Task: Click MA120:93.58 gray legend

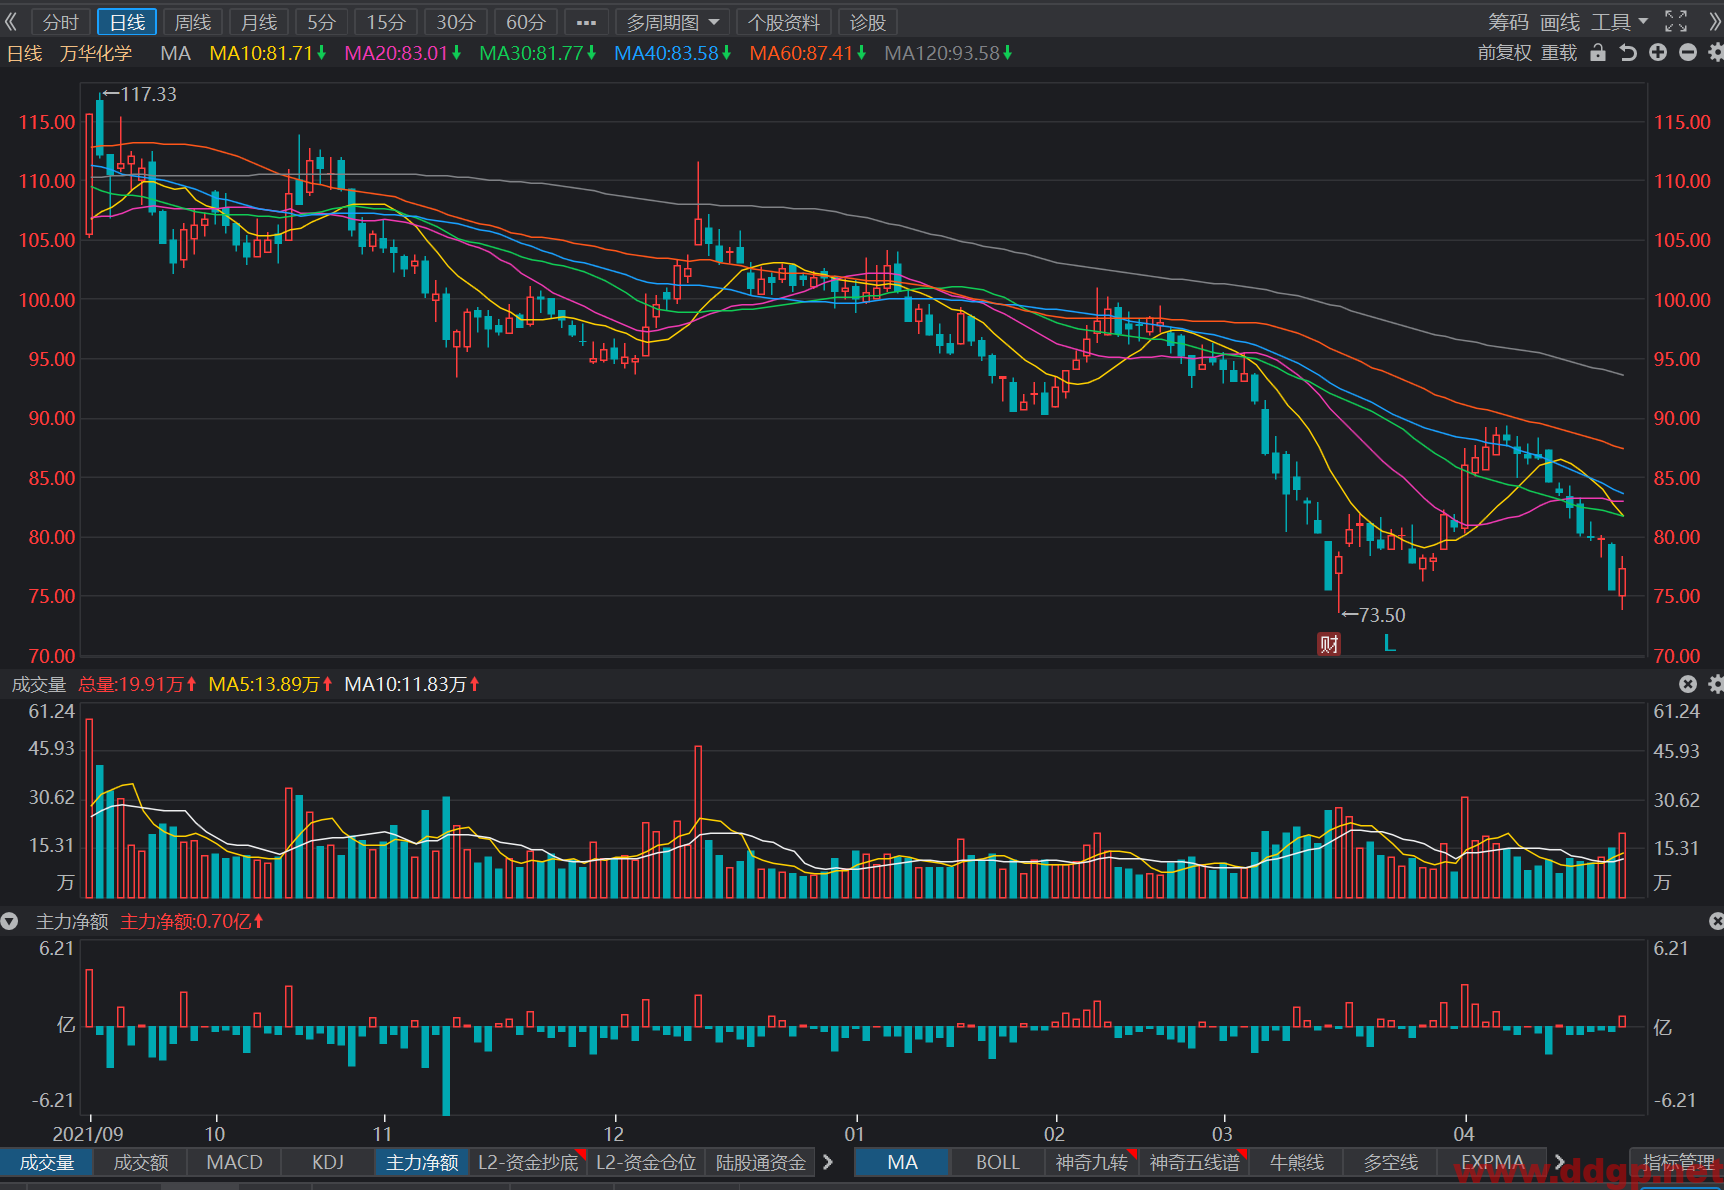Action: pos(948,53)
